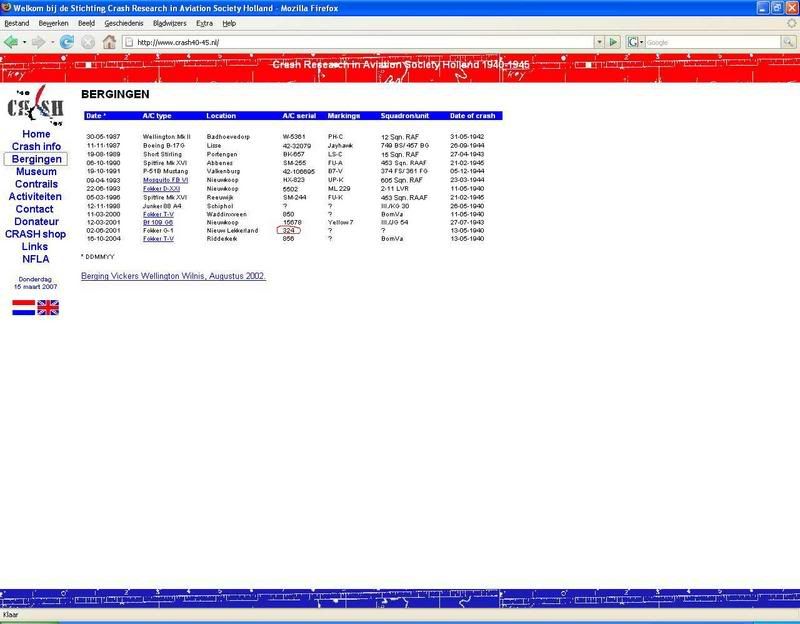Go to Home in the sidebar

coord(36,134)
